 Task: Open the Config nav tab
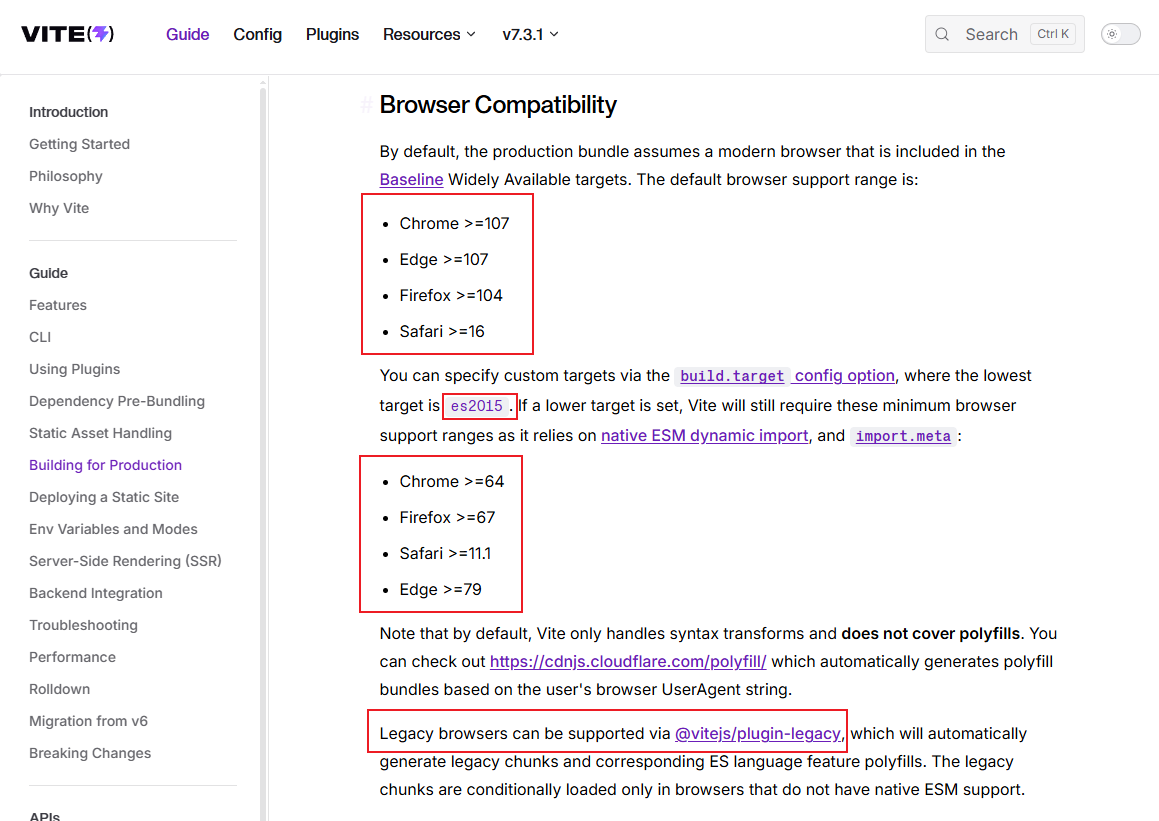(257, 34)
